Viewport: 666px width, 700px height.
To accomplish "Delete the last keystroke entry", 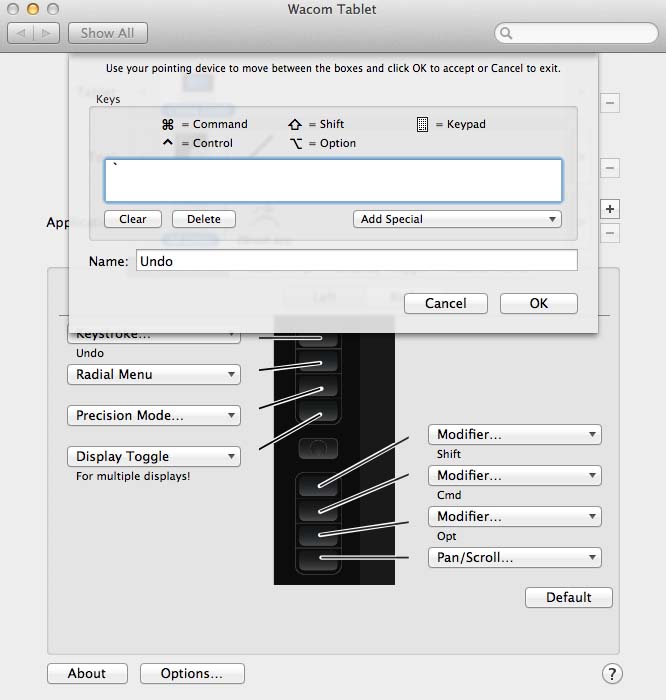I will (204, 219).
